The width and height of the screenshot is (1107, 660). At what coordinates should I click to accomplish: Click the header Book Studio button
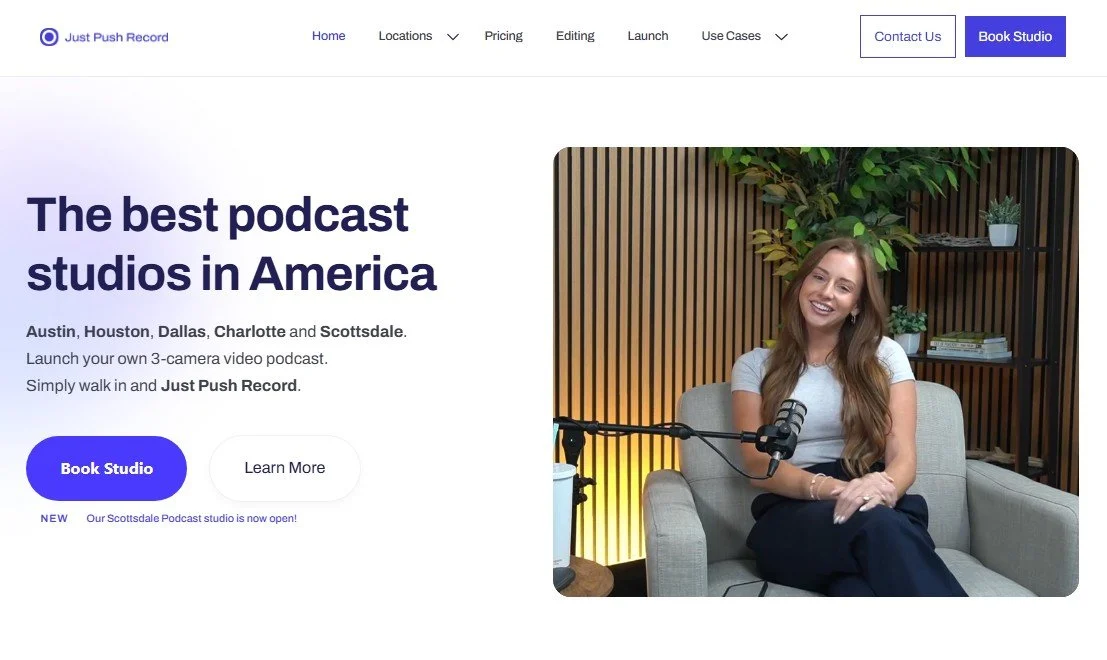1015,37
